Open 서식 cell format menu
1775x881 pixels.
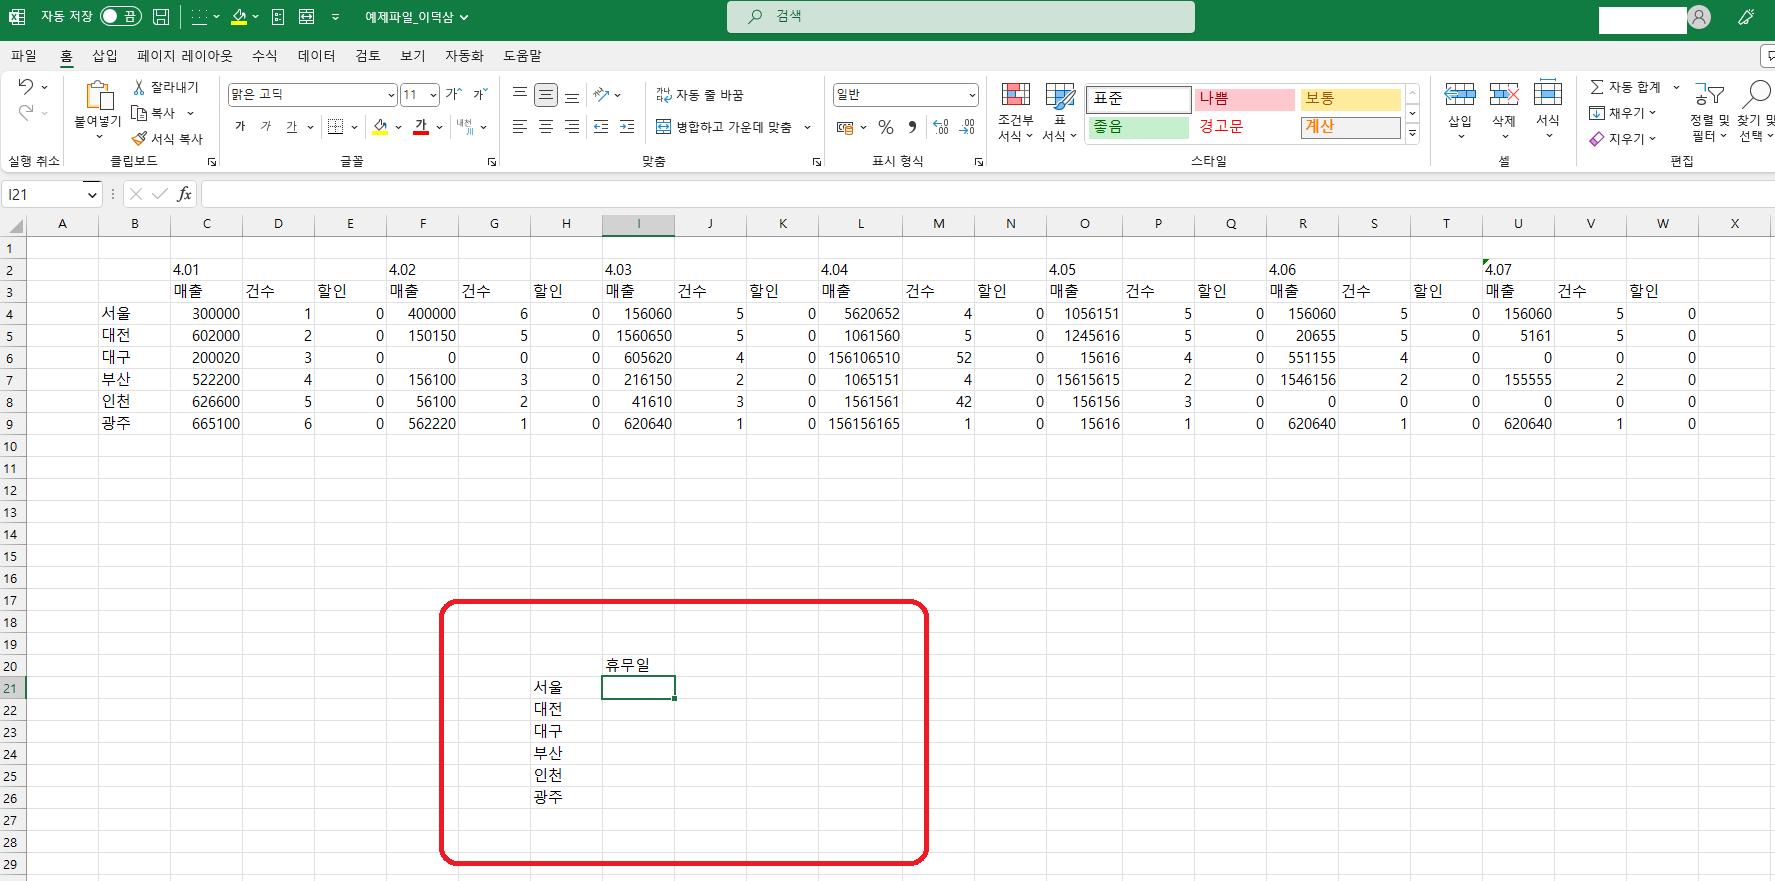click(x=1548, y=110)
